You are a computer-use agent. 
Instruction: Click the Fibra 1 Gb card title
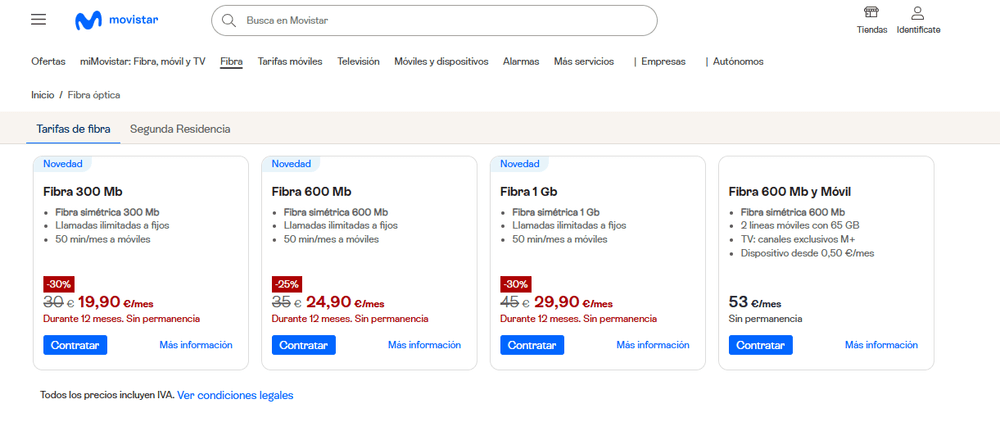point(529,192)
